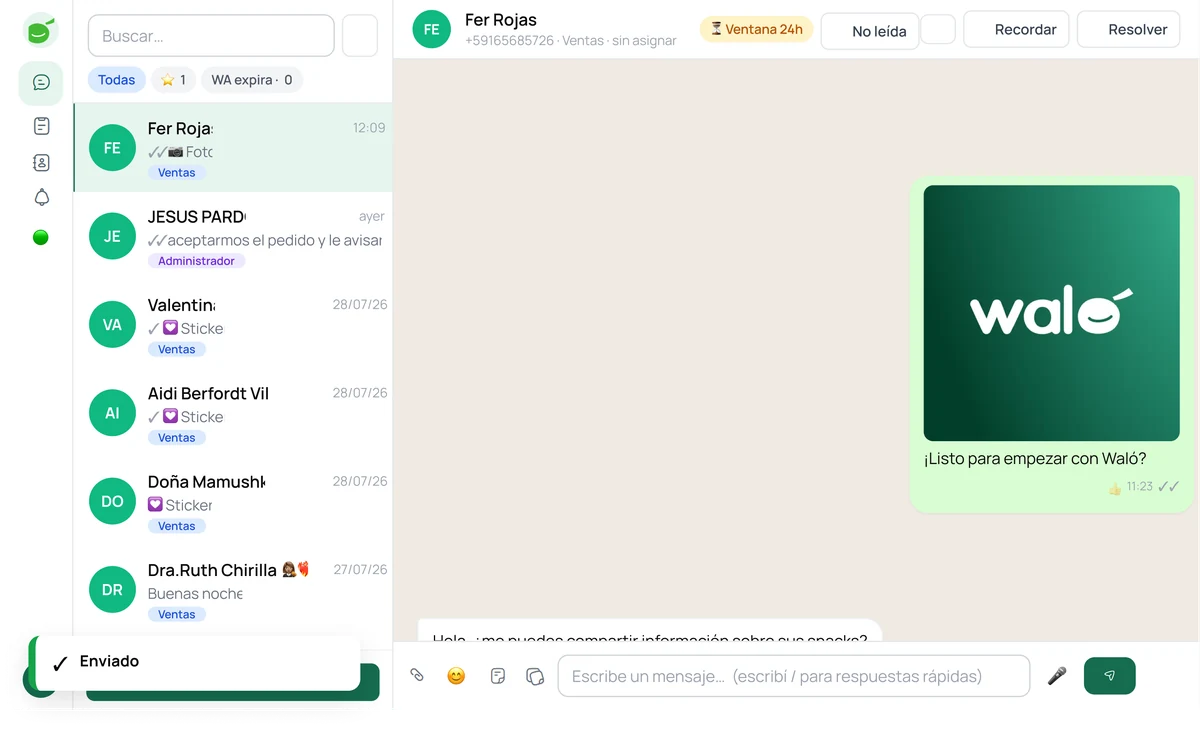
Task: Click the paperclip attach file icon
Action: click(417, 676)
